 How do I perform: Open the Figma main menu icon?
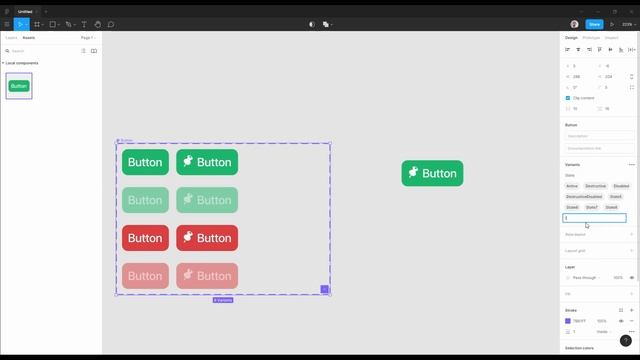click(x=7, y=24)
